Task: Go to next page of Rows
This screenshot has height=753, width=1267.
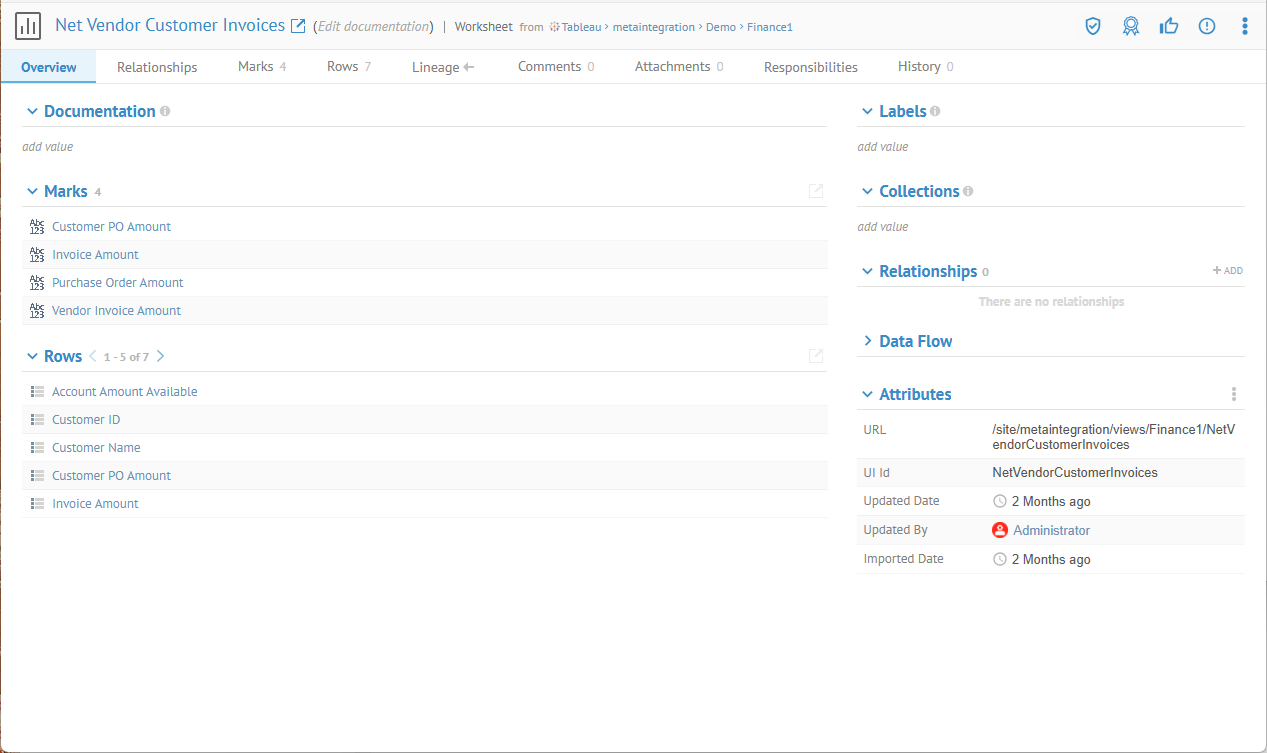Action: (x=161, y=356)
